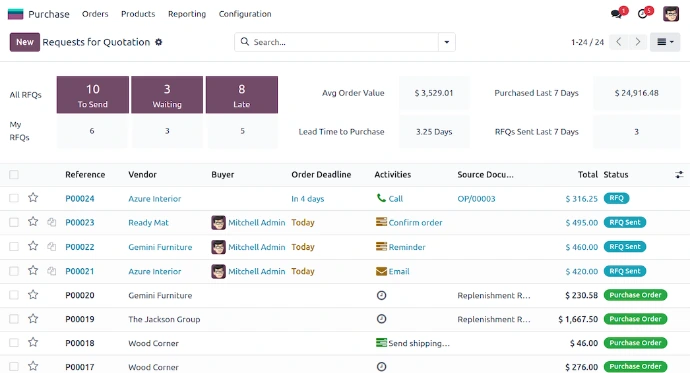Open the Reporting menu
This screenshot has height=373, width=690.
click(187, 14)
